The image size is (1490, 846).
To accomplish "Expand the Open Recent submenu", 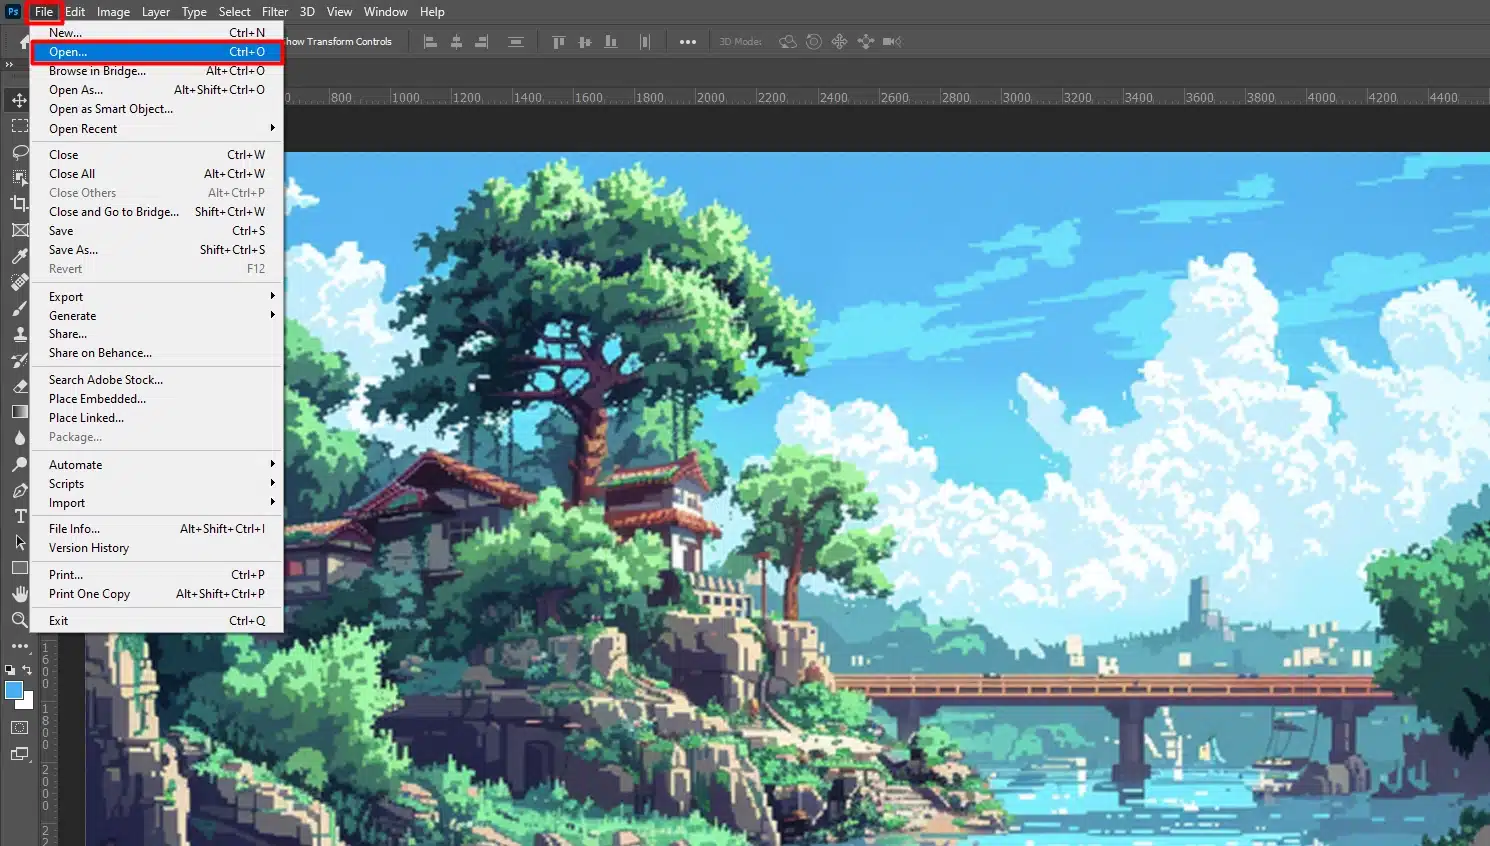I will point(157,129).
